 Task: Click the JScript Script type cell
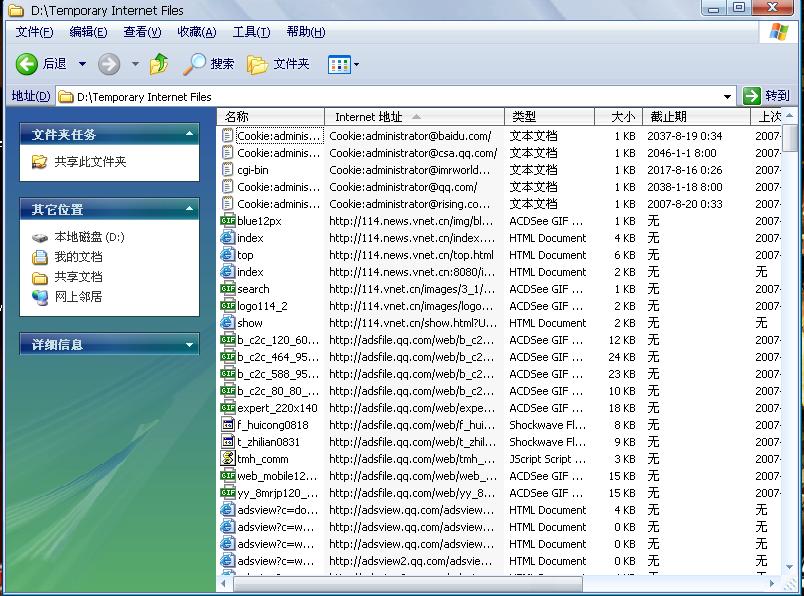tap(546, 459)
